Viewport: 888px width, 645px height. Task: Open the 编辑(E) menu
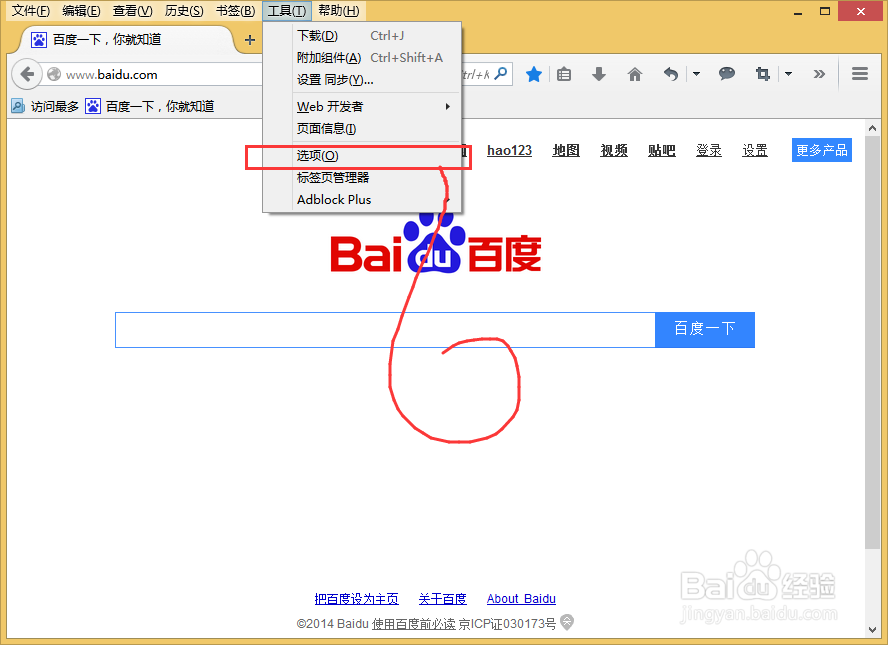81,11
